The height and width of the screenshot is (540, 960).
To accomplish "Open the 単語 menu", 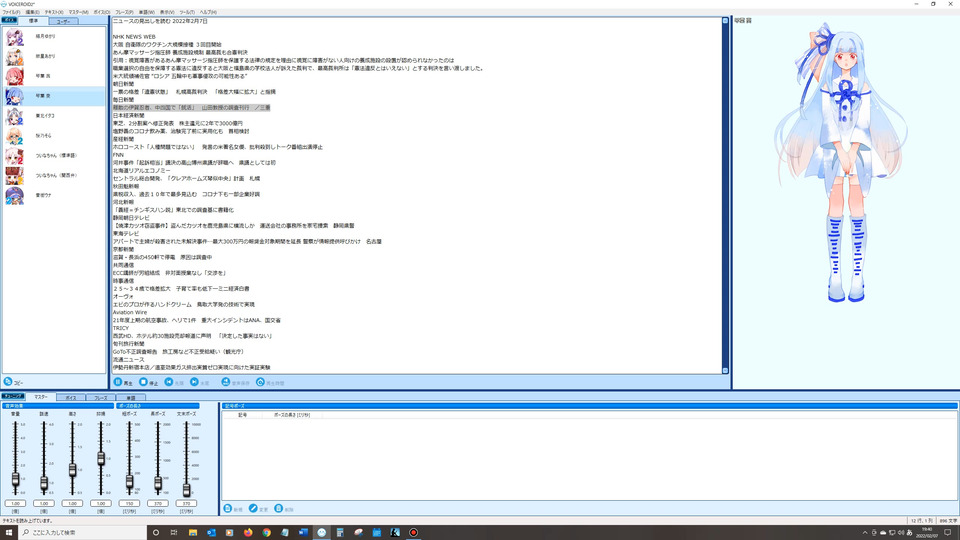I will [x=147, y=12].
